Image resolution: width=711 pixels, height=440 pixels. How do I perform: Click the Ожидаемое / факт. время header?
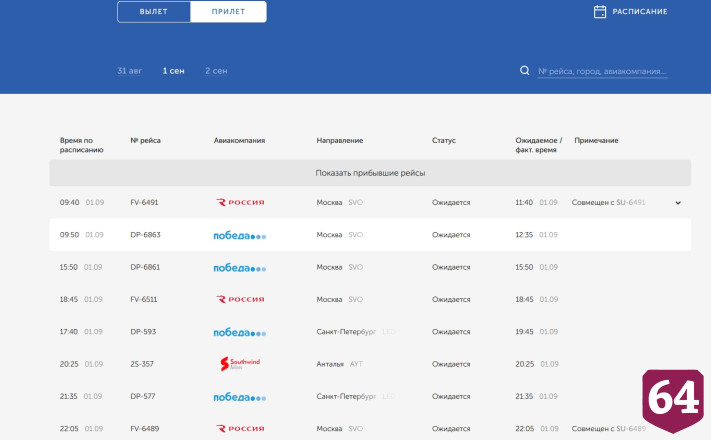coord(538,145)
